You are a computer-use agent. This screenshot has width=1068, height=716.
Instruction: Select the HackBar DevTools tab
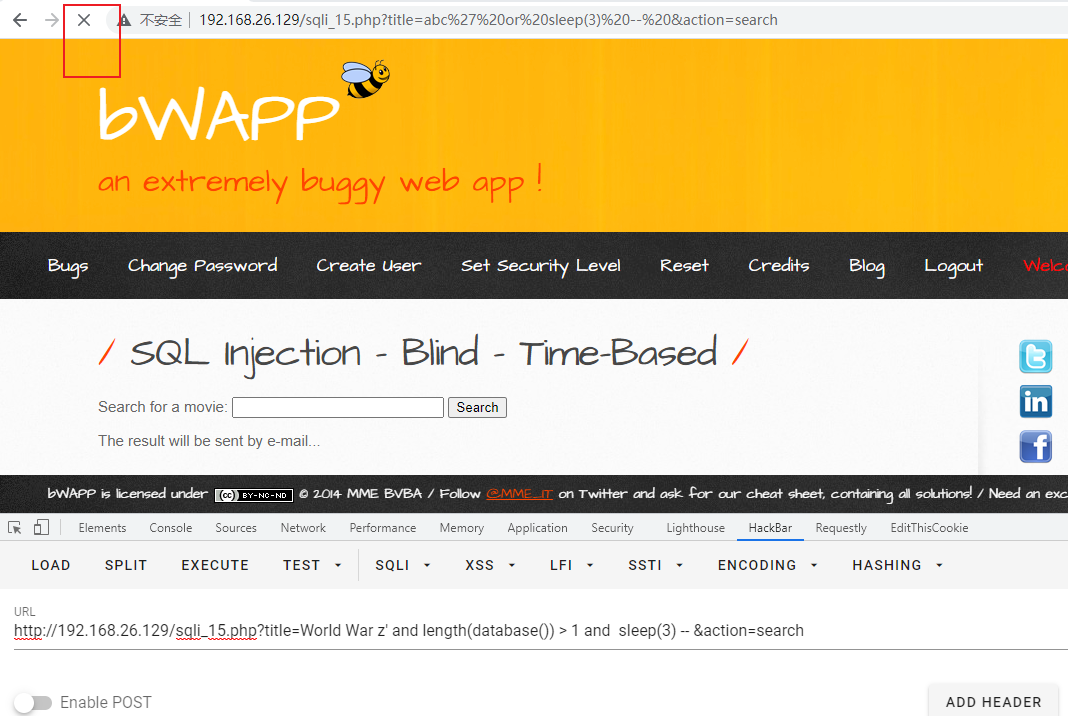tap(770, 528)
